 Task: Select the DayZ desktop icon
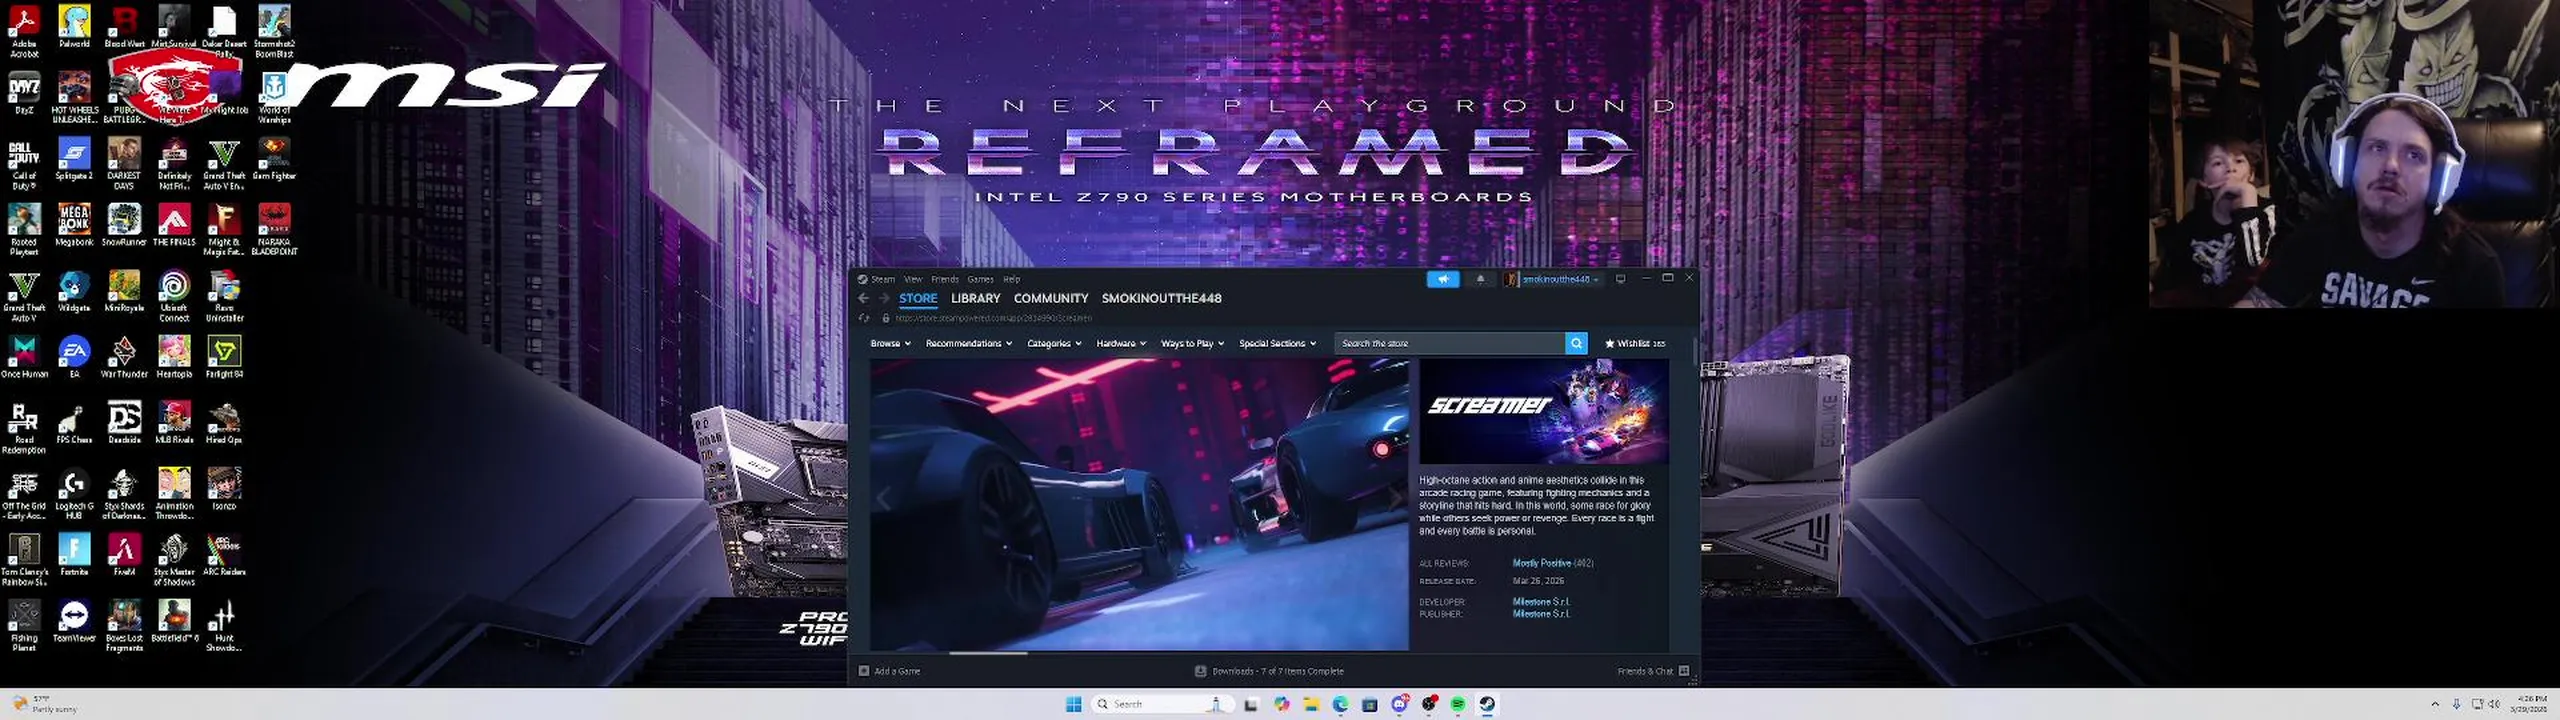click(24, 93)
